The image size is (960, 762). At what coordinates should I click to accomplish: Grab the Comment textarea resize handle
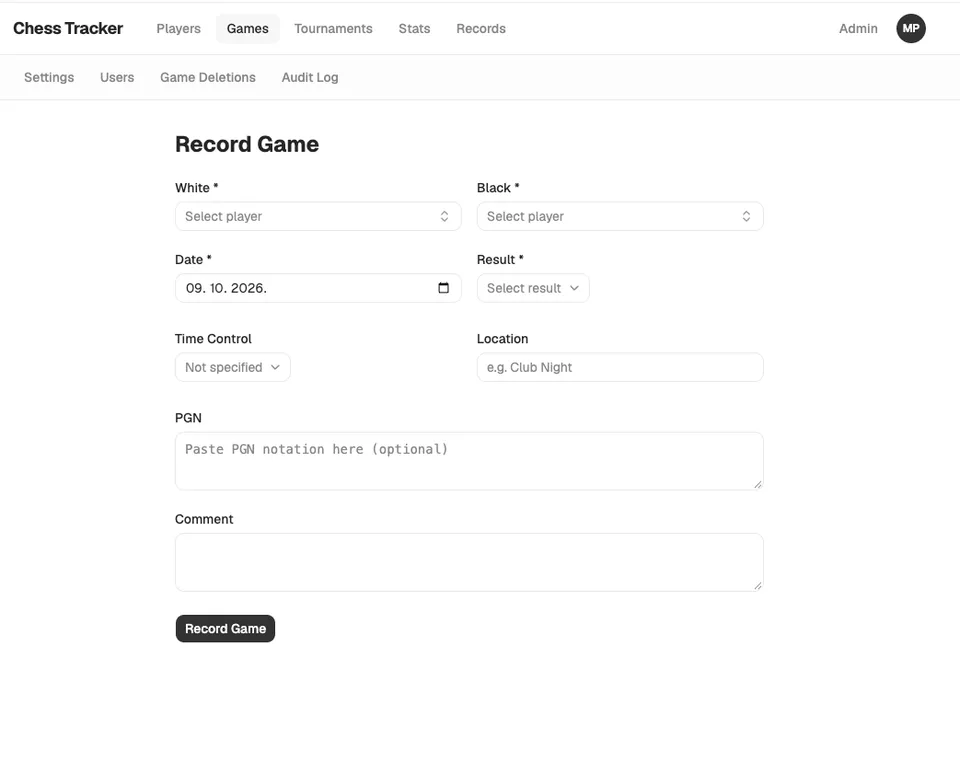pyautogui.click(x=757, y=586)
